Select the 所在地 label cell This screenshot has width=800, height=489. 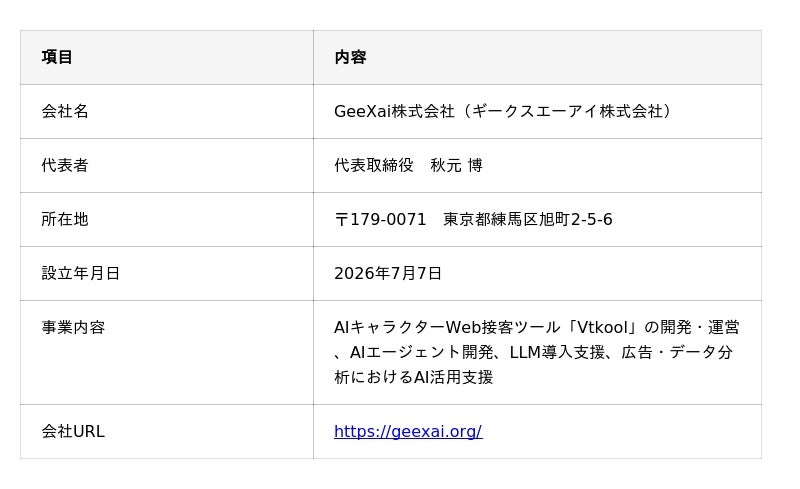[x=167, y=219]
